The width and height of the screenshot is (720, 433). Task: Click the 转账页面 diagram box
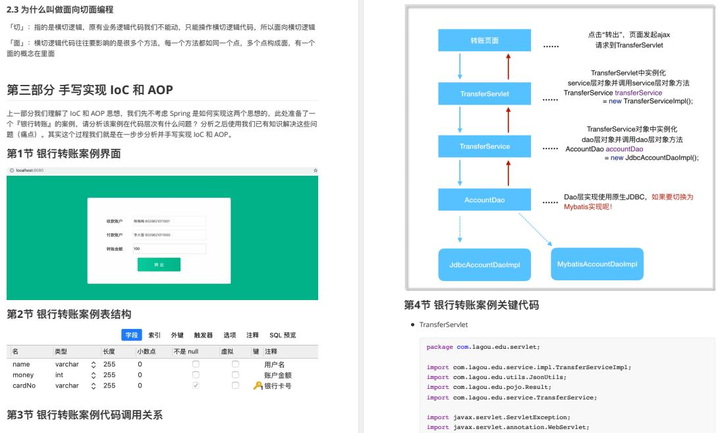(484, 40)
